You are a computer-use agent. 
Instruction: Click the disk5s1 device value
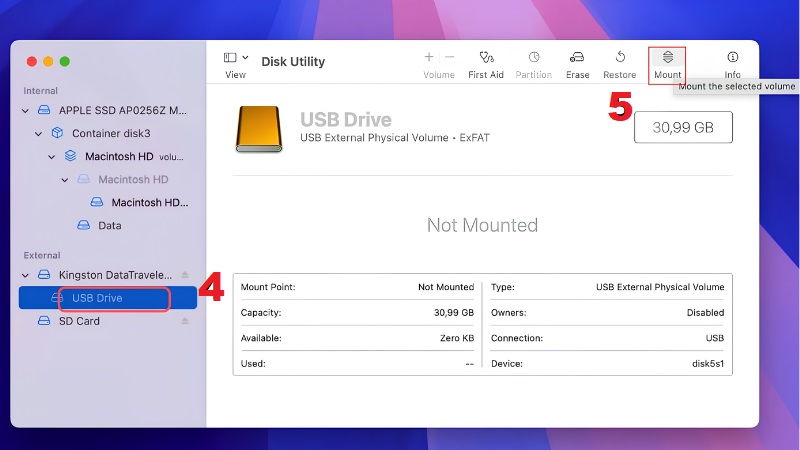pyautogui.click(x=708, y=364)
